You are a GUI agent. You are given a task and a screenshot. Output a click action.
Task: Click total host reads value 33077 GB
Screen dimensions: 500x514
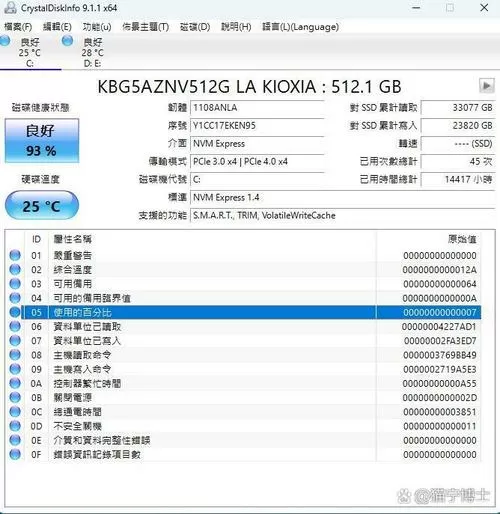pyautogui.click(x=458, y=108)
